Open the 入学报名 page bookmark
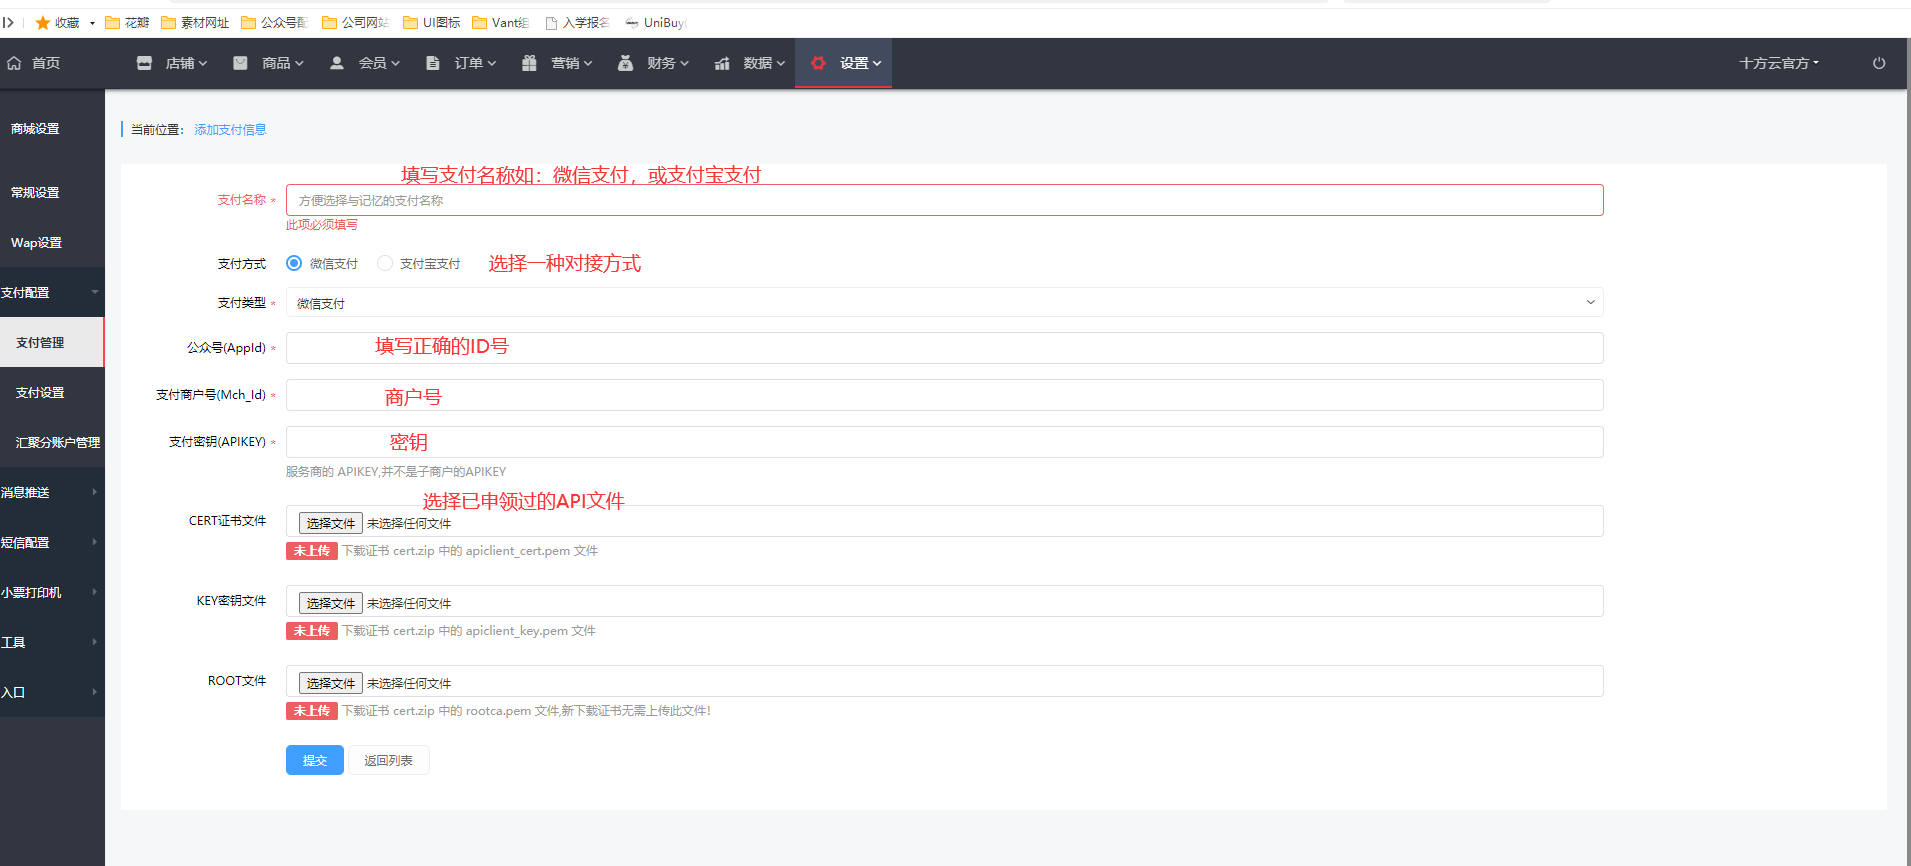The width and height of the screenshot is (1911, 866). pyautogui.click(x=577, y=22)
